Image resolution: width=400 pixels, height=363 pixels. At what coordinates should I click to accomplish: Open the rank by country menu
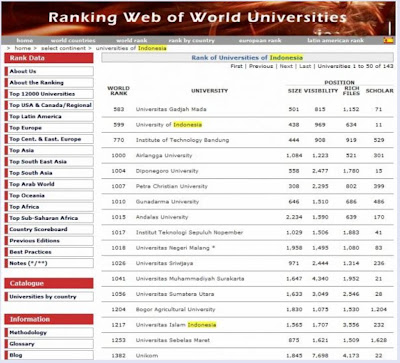coord(192,40)
